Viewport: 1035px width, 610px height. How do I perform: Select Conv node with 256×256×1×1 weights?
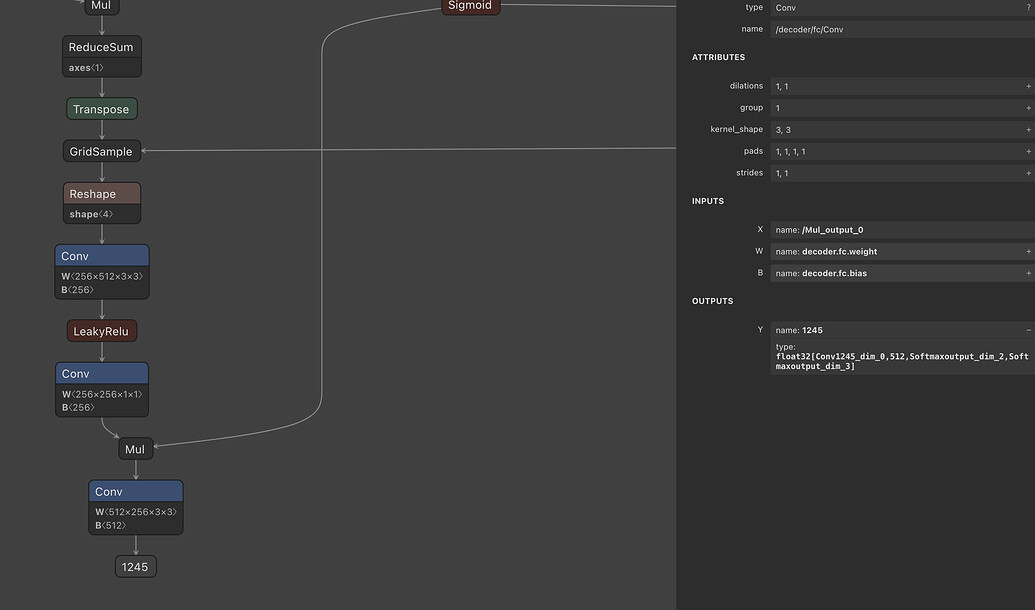point(102,374)
